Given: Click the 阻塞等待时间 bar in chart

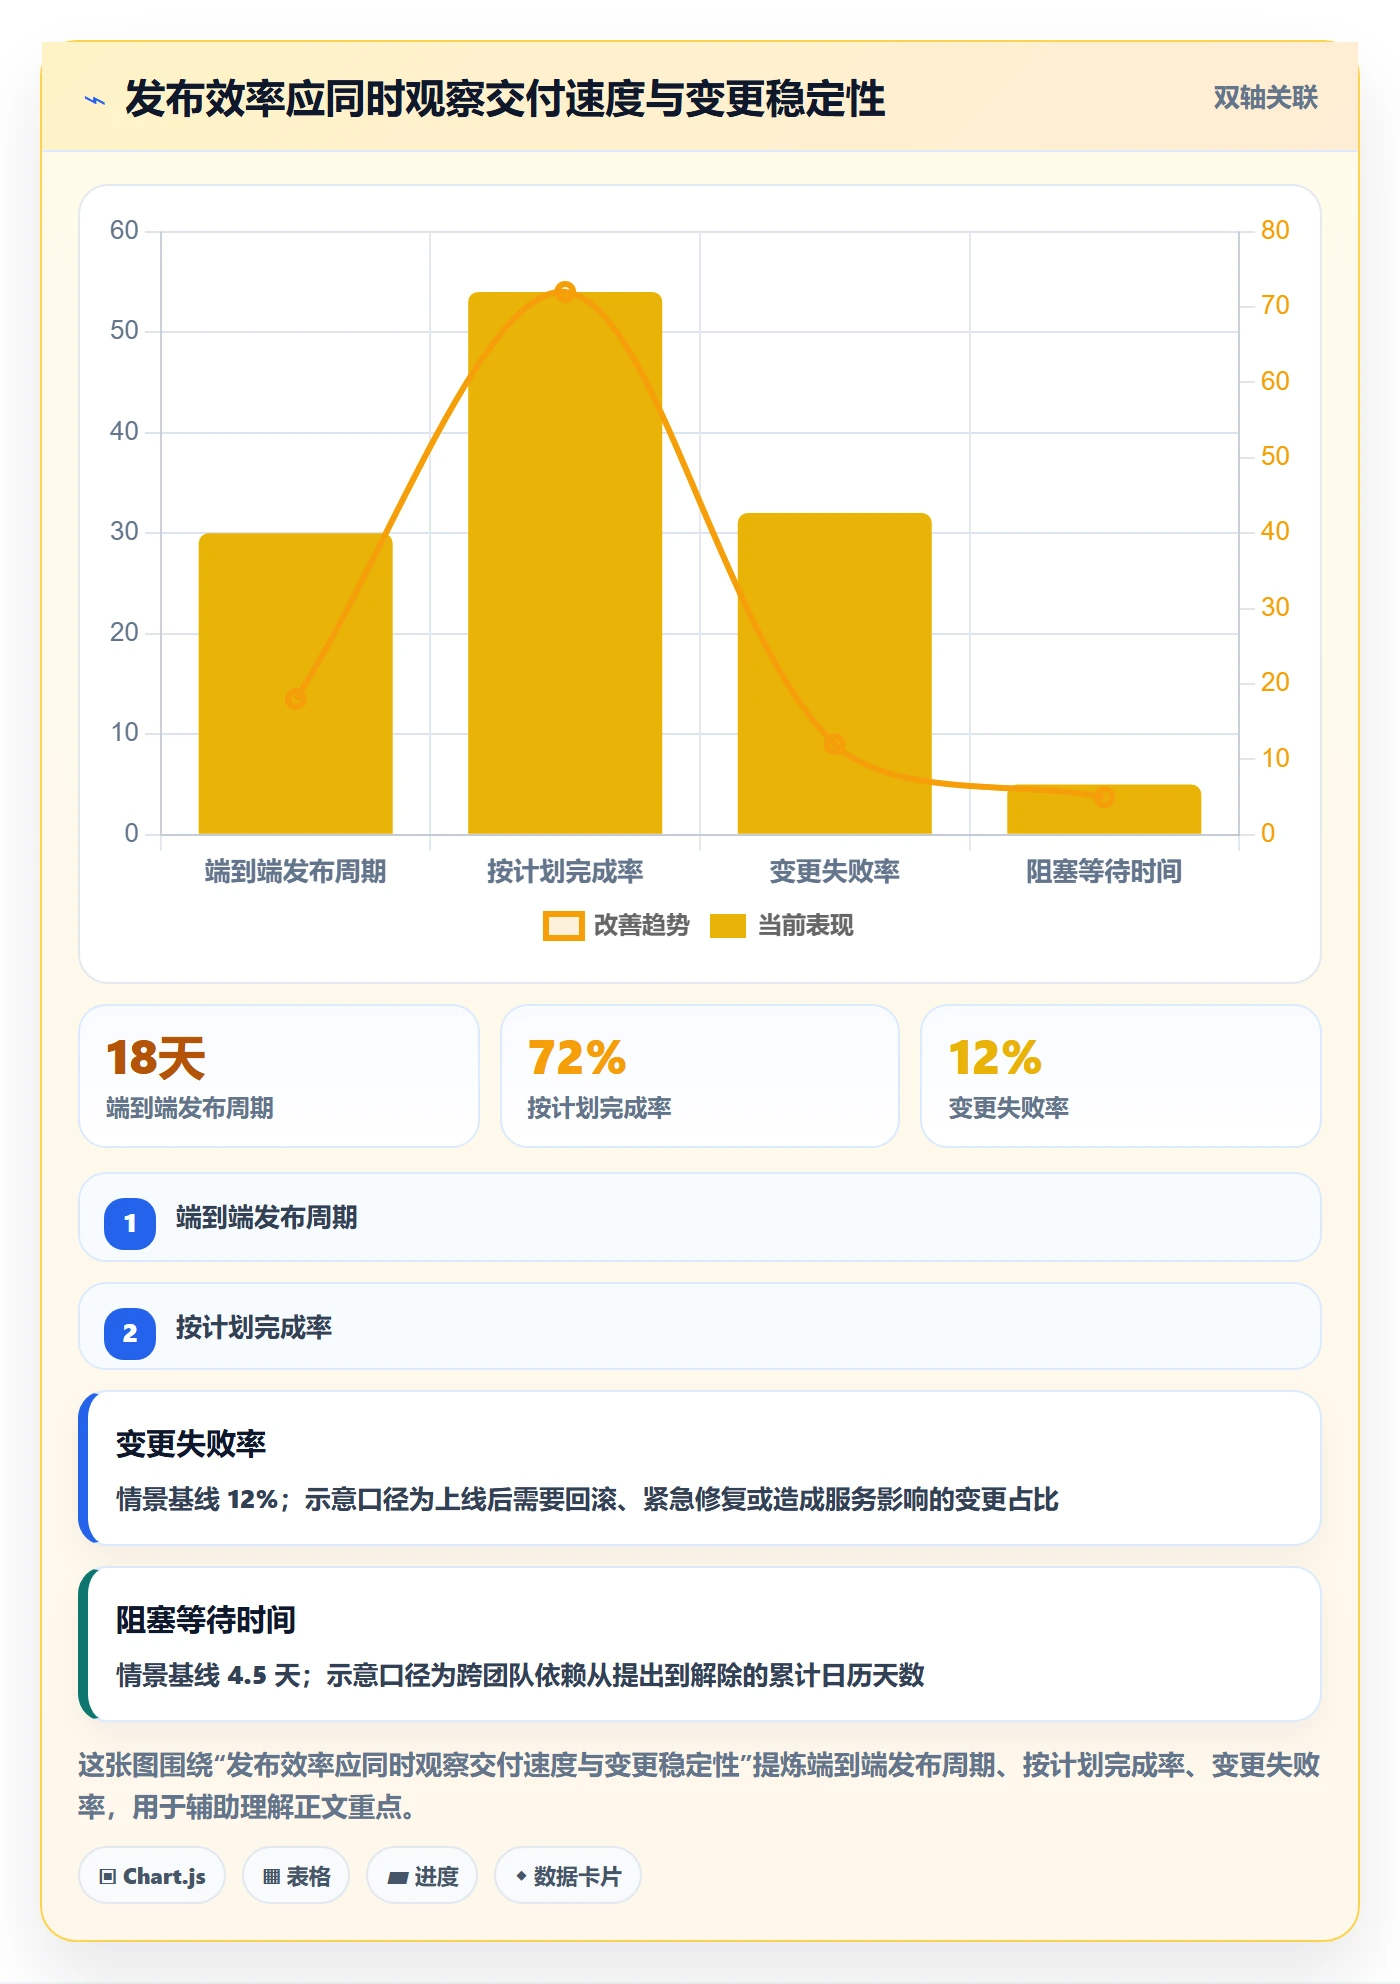Looking at the screenshot, I should click(x=1104, y=809).
